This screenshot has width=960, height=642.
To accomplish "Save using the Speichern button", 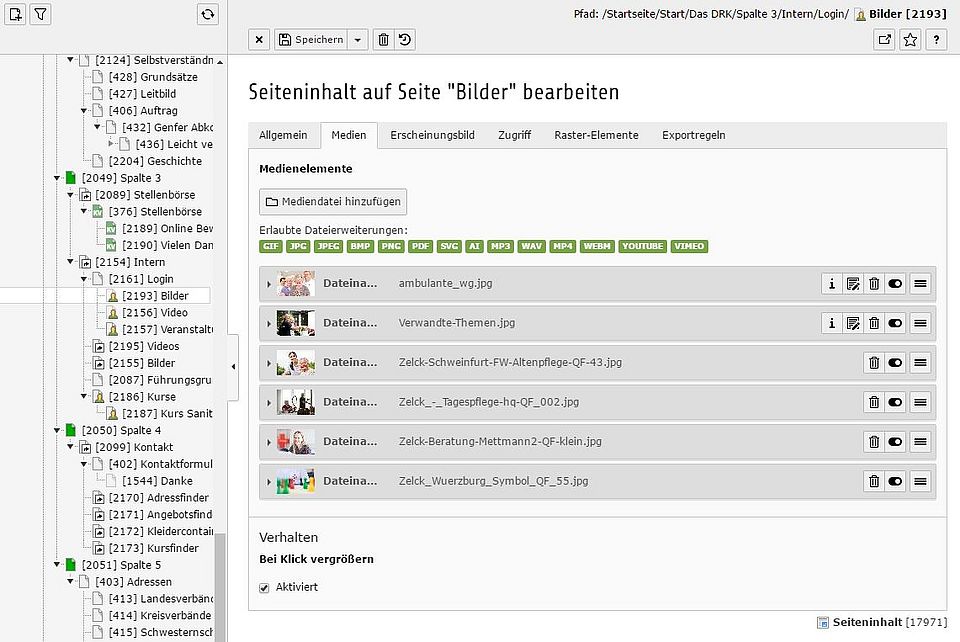I will tap(311, 40).
